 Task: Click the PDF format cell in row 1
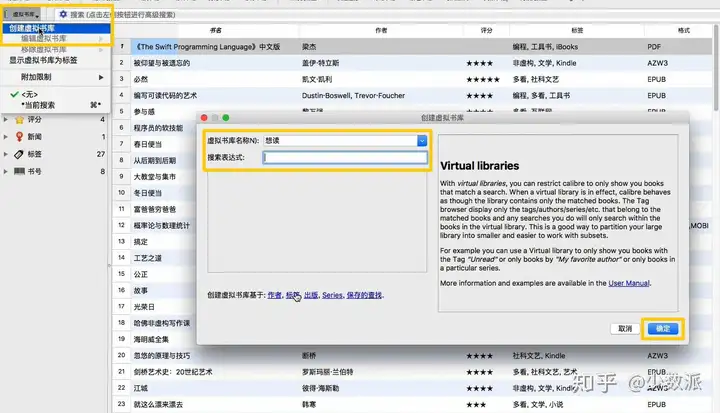654,47
